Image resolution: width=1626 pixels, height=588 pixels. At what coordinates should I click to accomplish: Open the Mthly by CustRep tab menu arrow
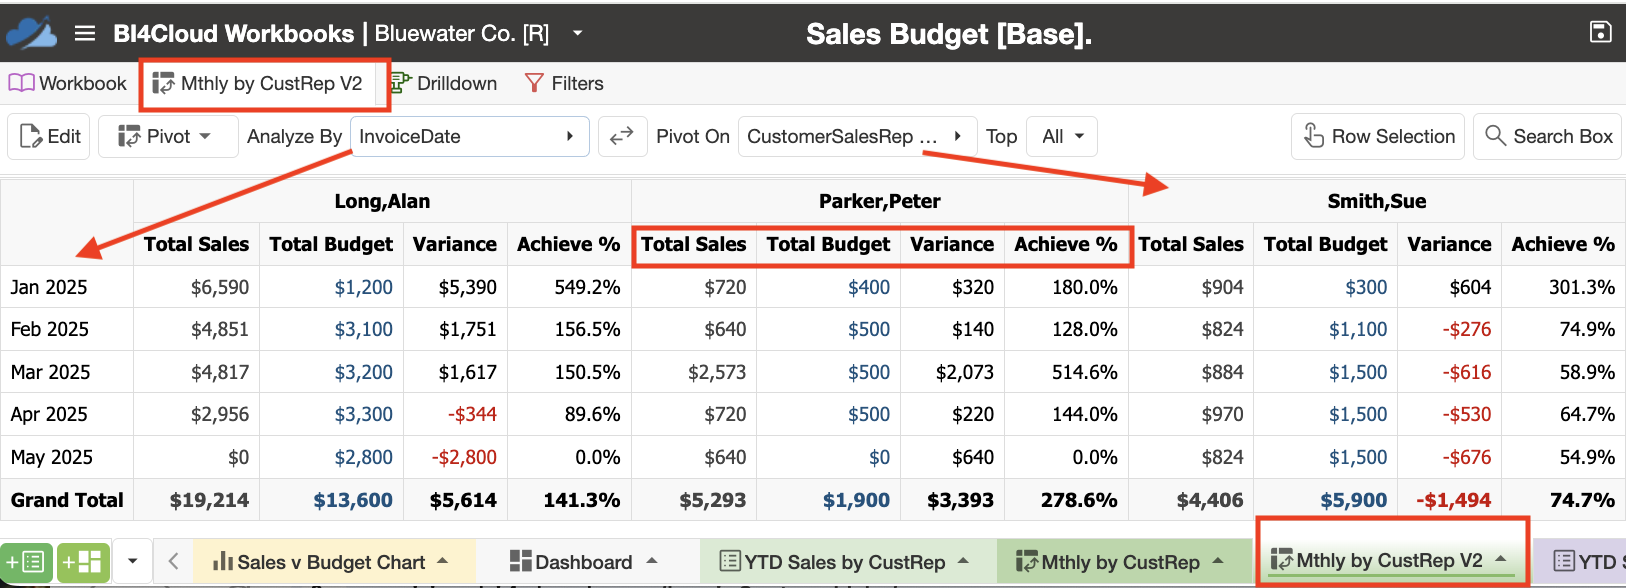coord(1218,561)
